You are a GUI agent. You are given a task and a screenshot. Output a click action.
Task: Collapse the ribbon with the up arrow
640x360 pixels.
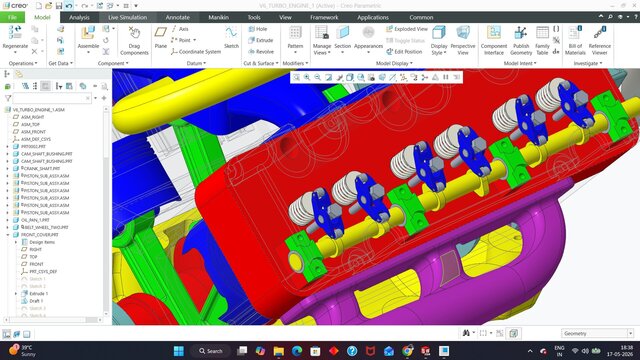tap(601, 17)
